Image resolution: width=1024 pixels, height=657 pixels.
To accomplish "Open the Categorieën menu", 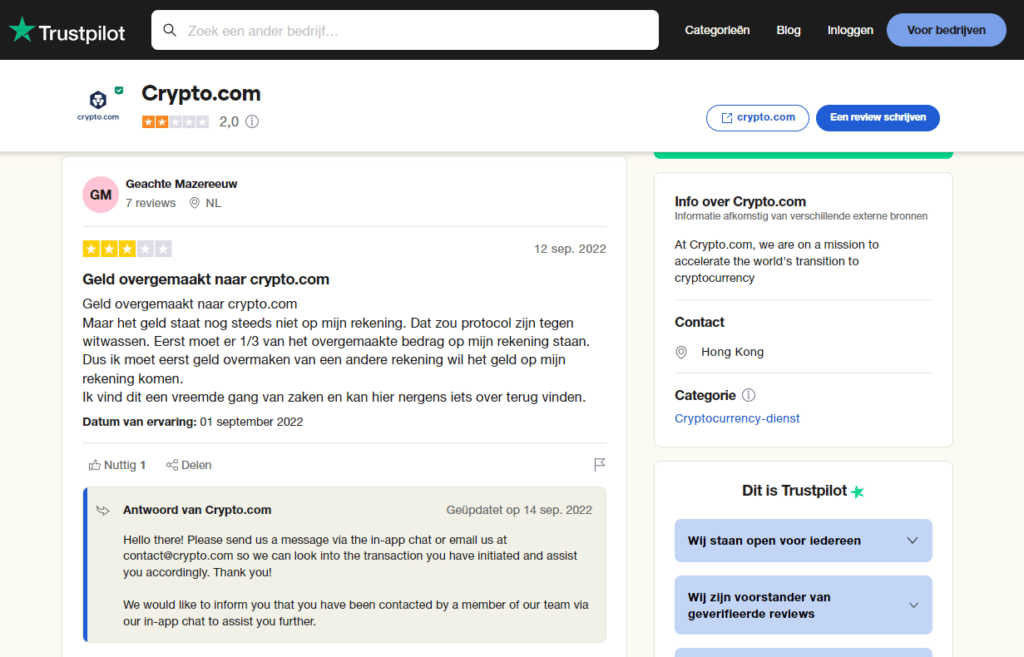I will 717,30.
